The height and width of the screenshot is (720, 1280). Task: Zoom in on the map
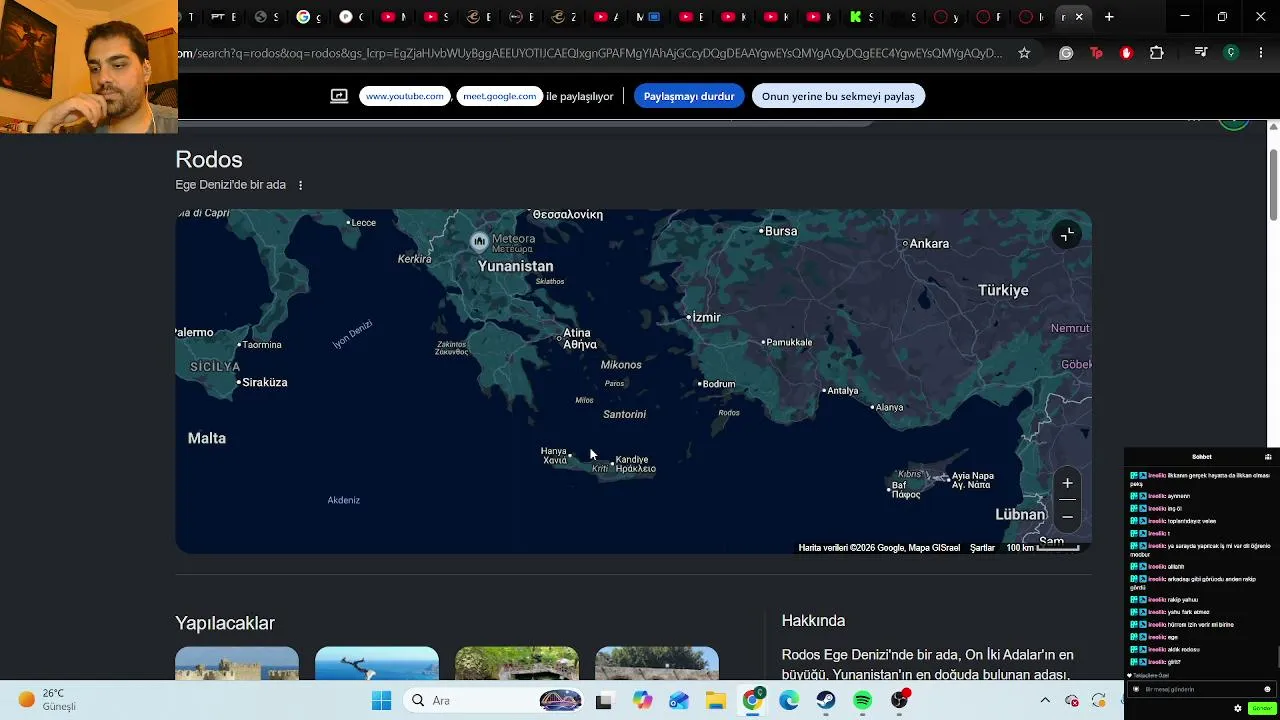coord(1067,483)
